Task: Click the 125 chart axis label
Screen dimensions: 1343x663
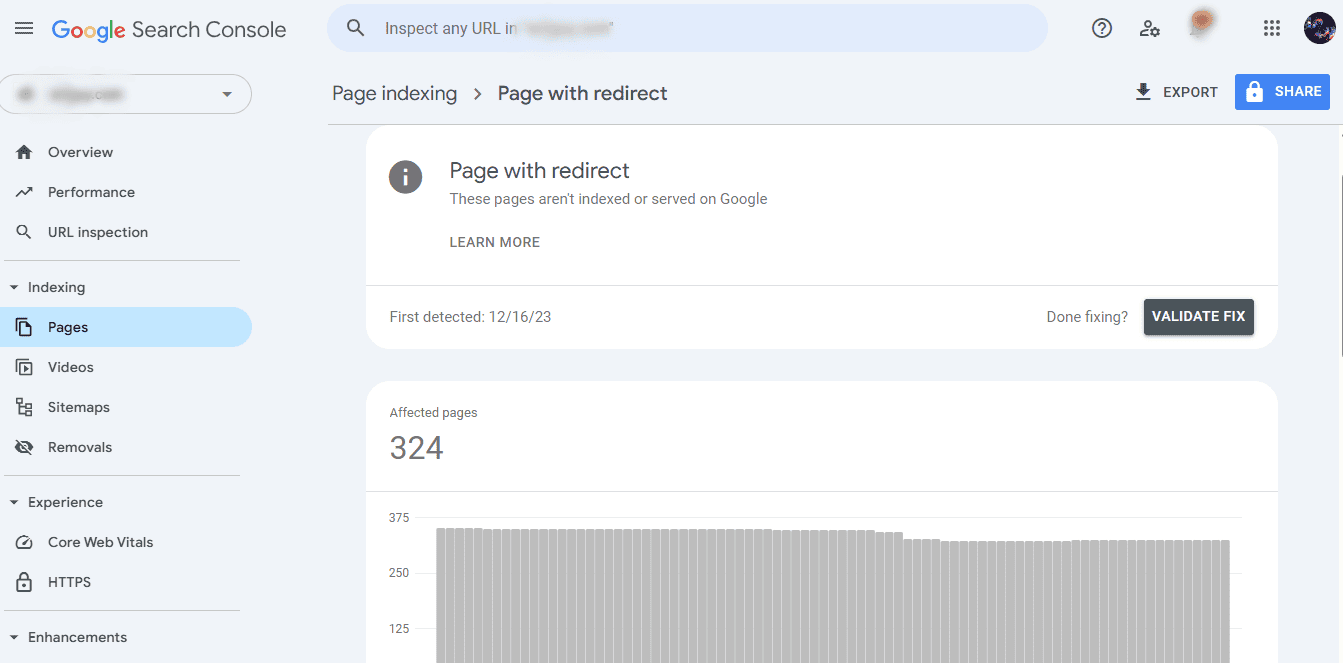Action: tap(399, 629)
